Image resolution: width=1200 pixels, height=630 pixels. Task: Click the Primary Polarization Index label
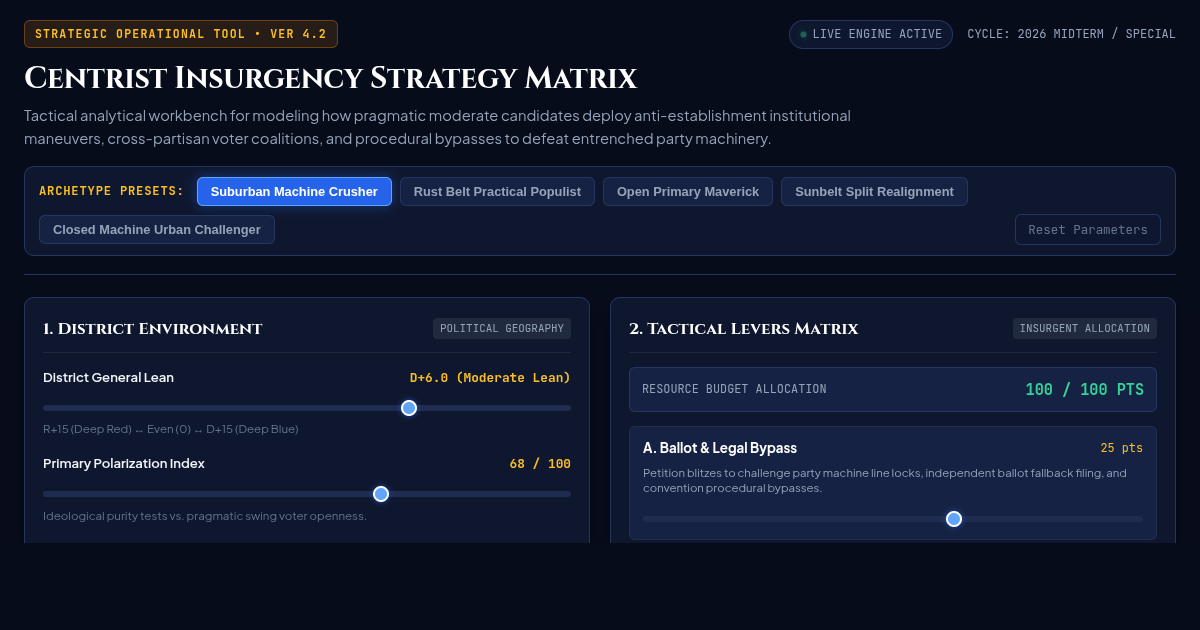pos(124,463)
